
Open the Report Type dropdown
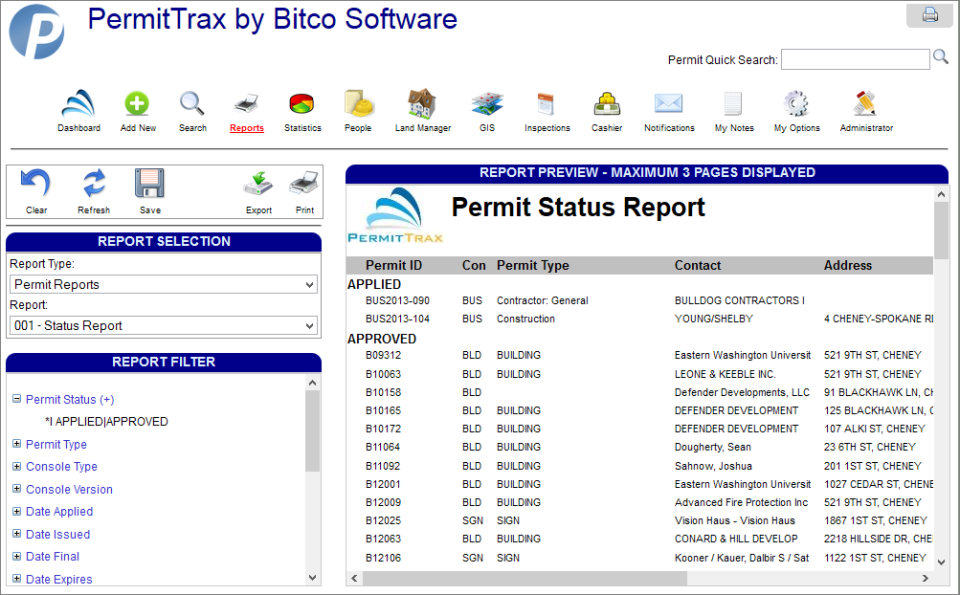pos(163,285)
